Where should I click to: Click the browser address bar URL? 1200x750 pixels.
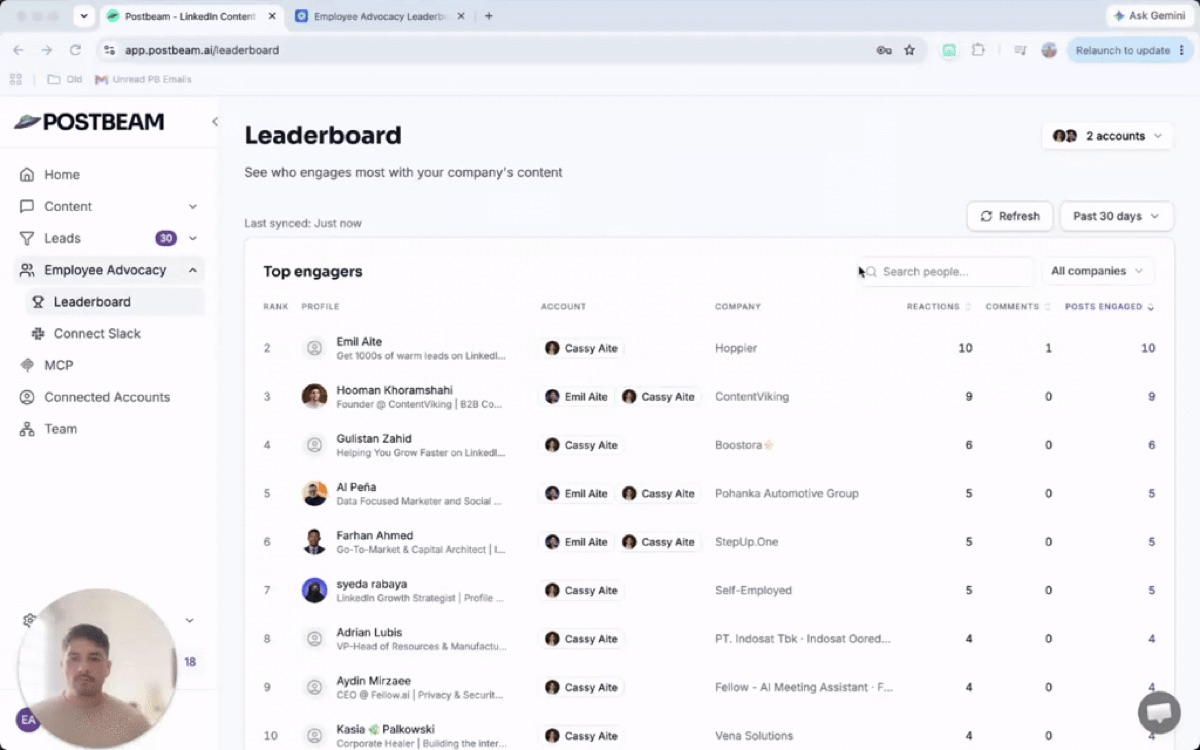coord(202,50)
